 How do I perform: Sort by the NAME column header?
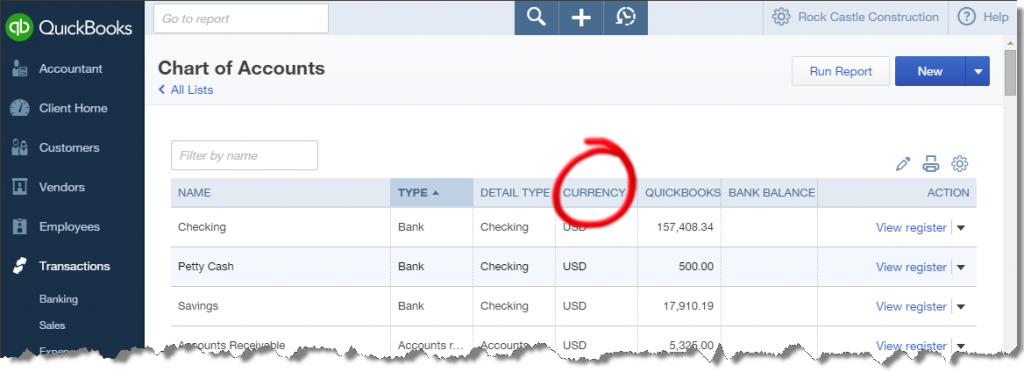point(281,193)
